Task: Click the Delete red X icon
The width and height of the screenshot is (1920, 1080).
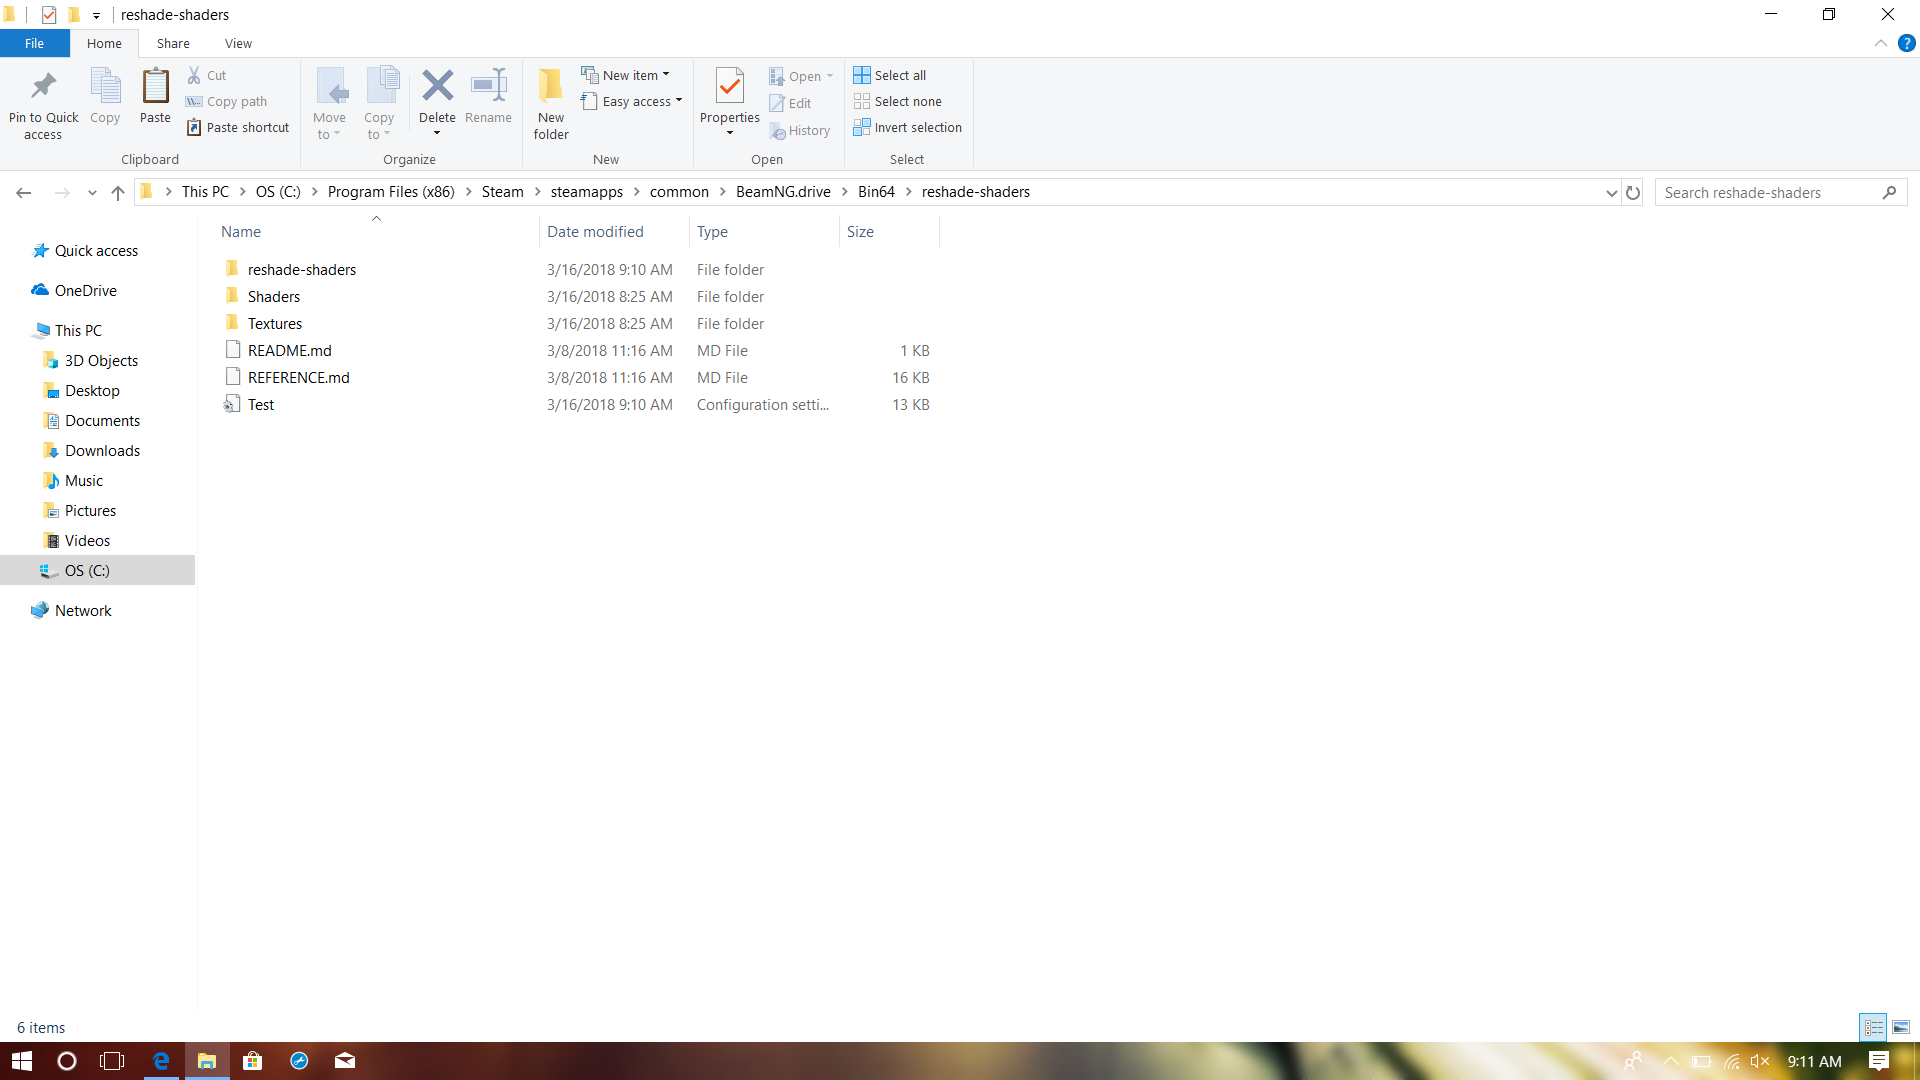Action: (x=437, y=88)
